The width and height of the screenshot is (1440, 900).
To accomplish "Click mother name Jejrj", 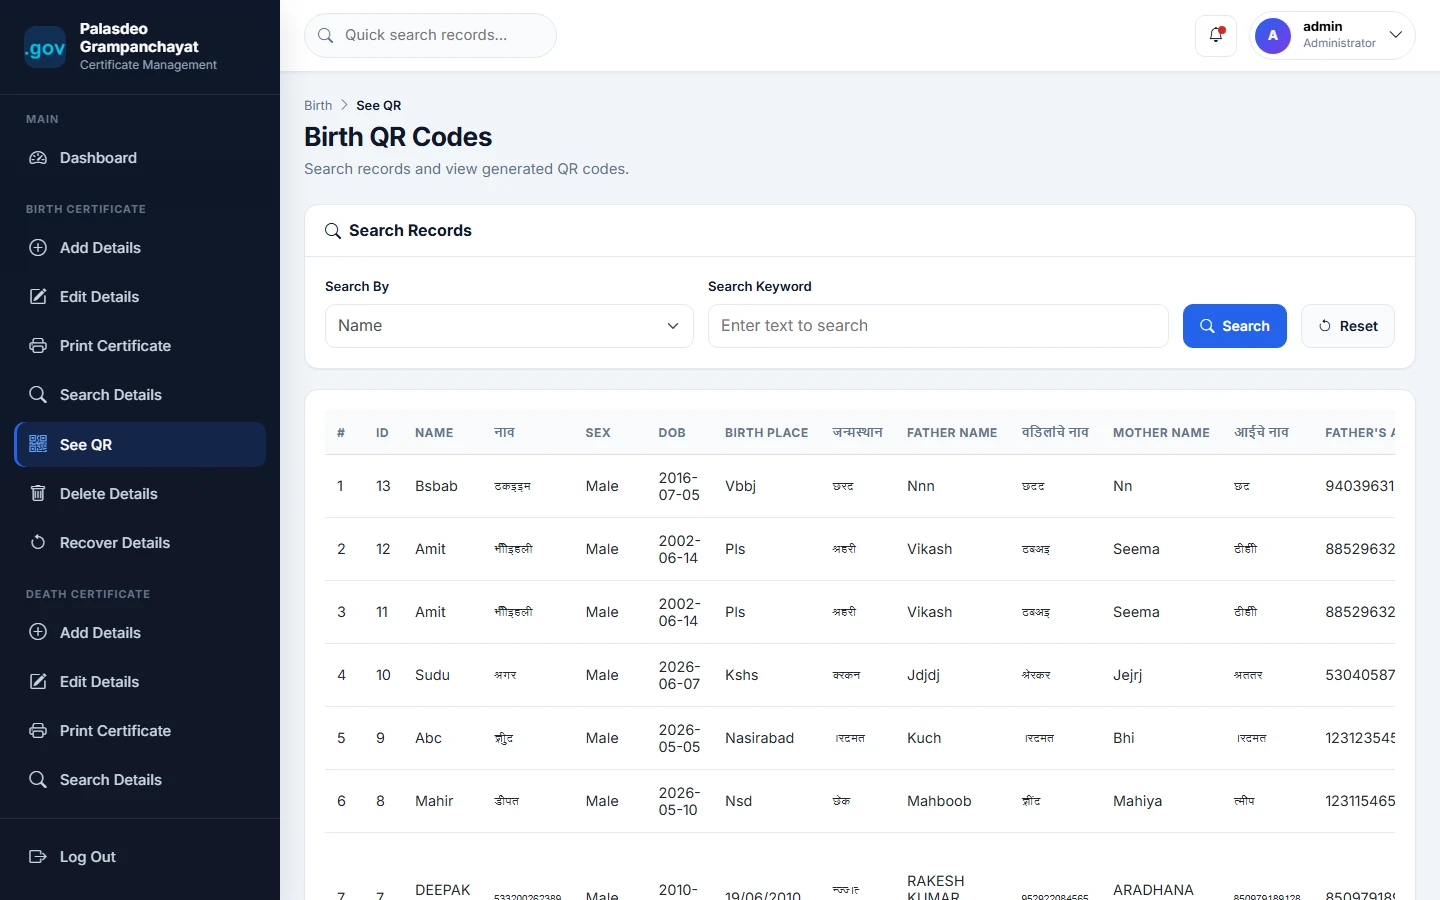I will tap(1127, 675).
